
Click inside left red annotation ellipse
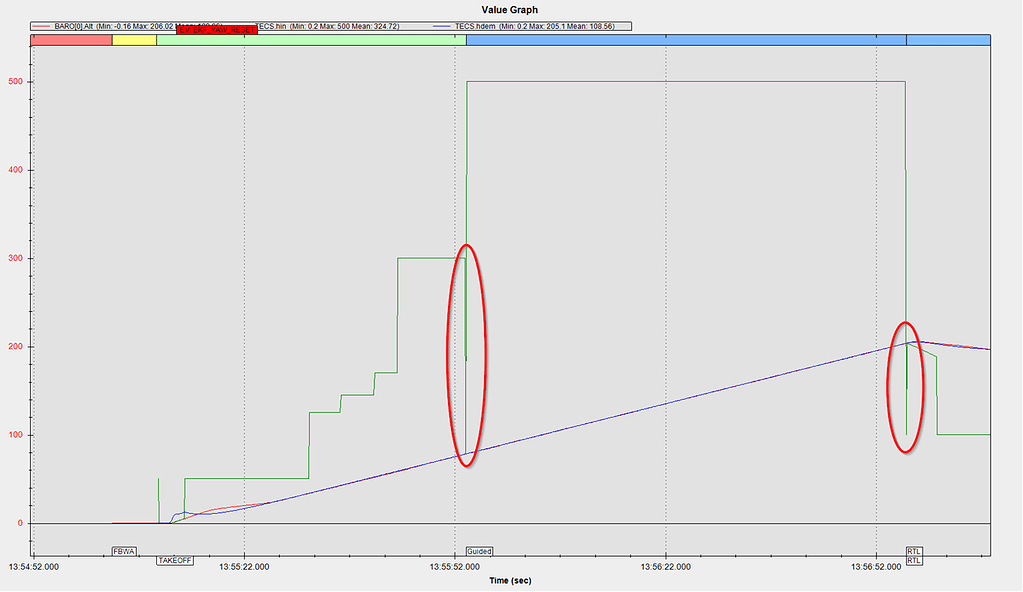click(466, 355)
